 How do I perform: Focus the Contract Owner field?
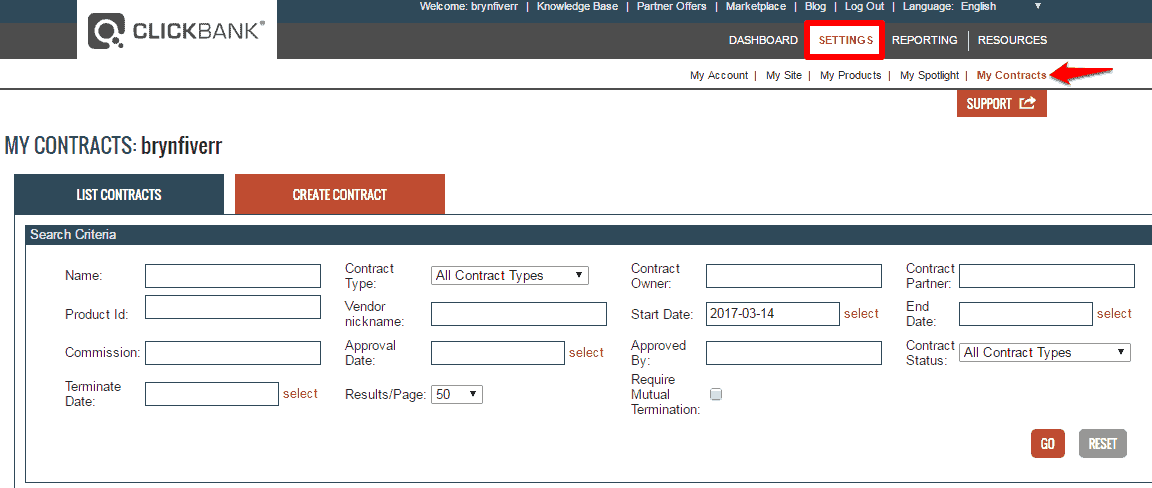pyautogui.click(x=793, y=276)
